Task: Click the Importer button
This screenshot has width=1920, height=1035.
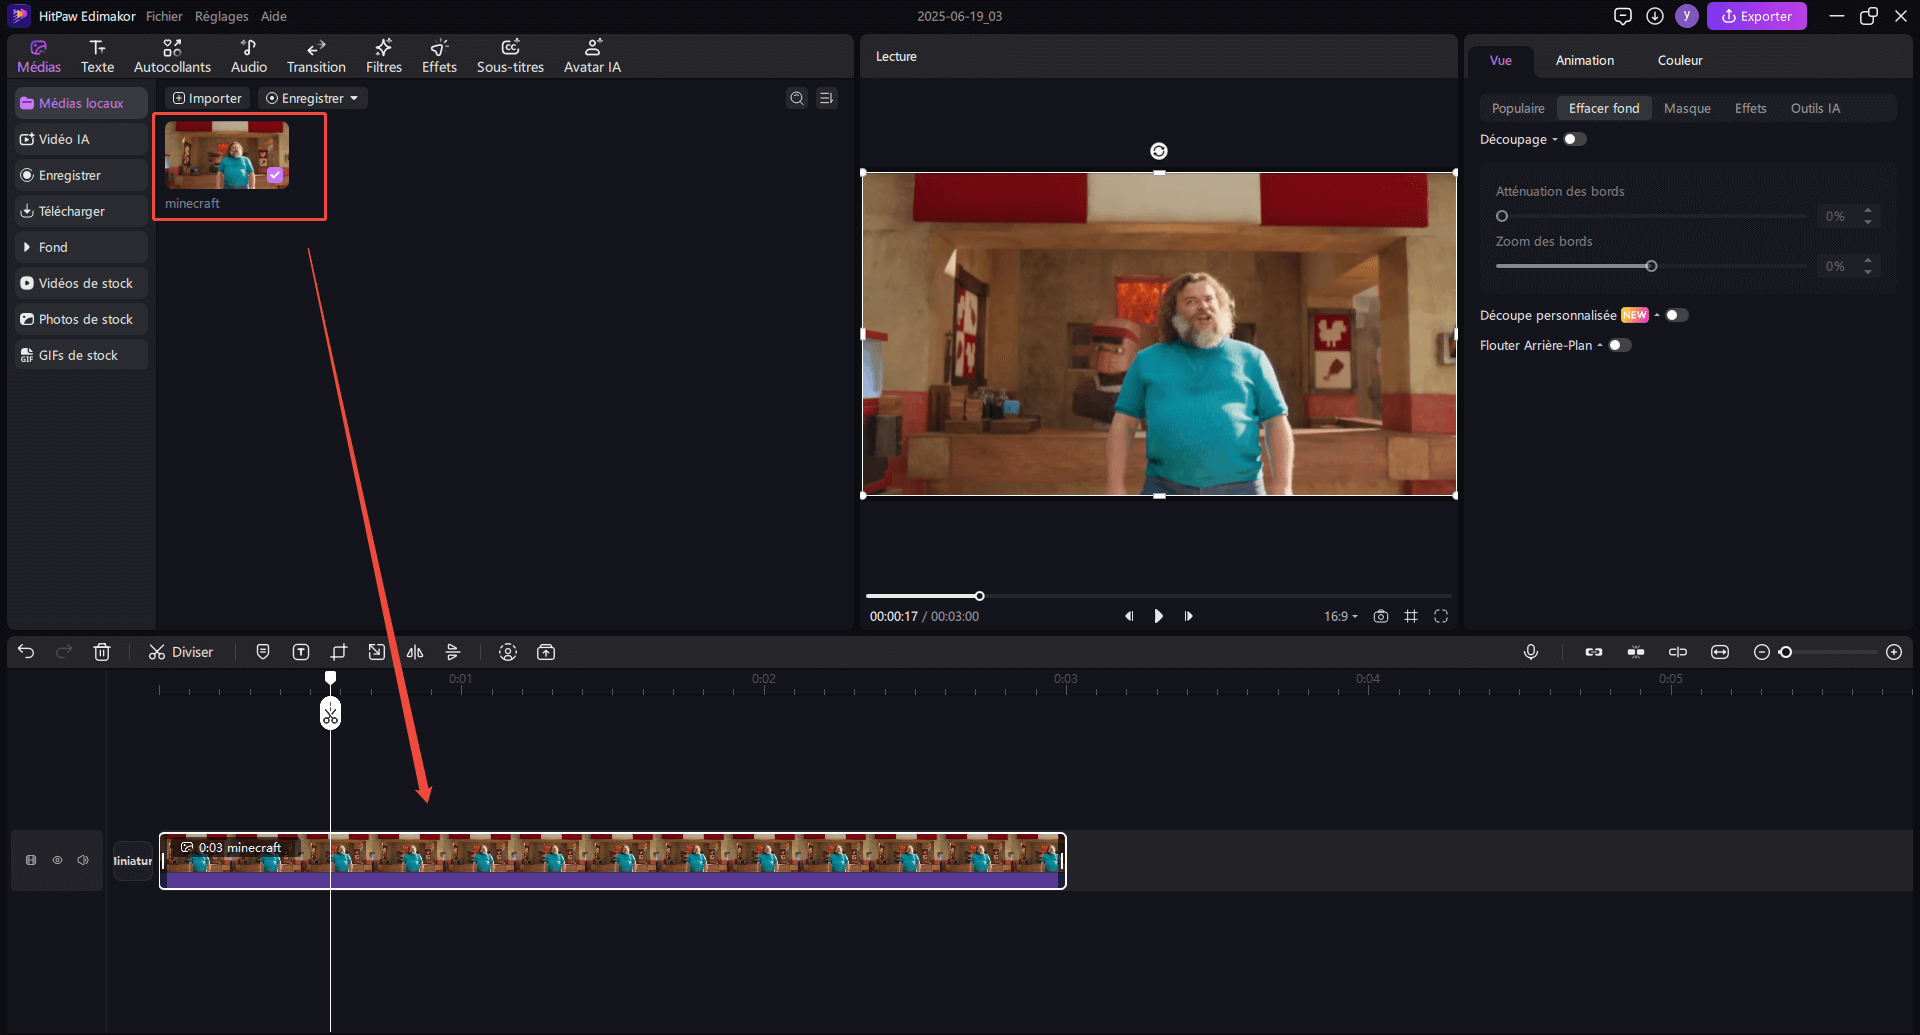Action: tap(208, 98)
